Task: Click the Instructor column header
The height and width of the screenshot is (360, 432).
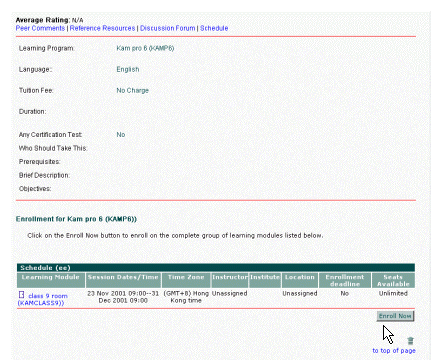Action: [x=230, y=280]
